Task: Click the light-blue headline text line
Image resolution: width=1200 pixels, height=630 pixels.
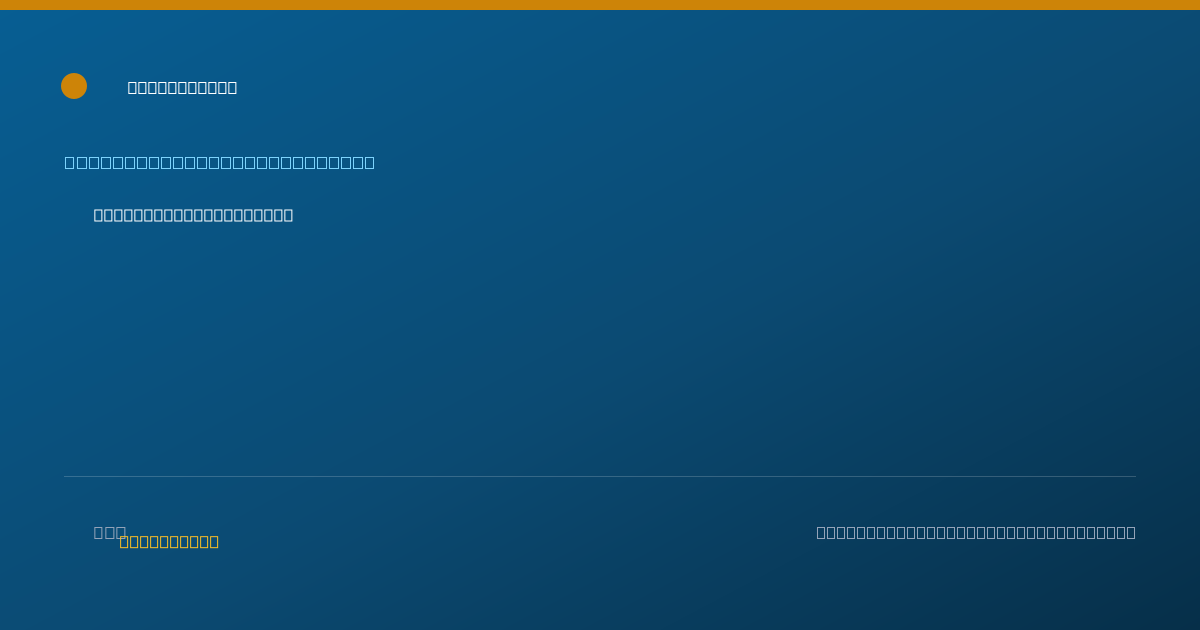Action: 220,162
